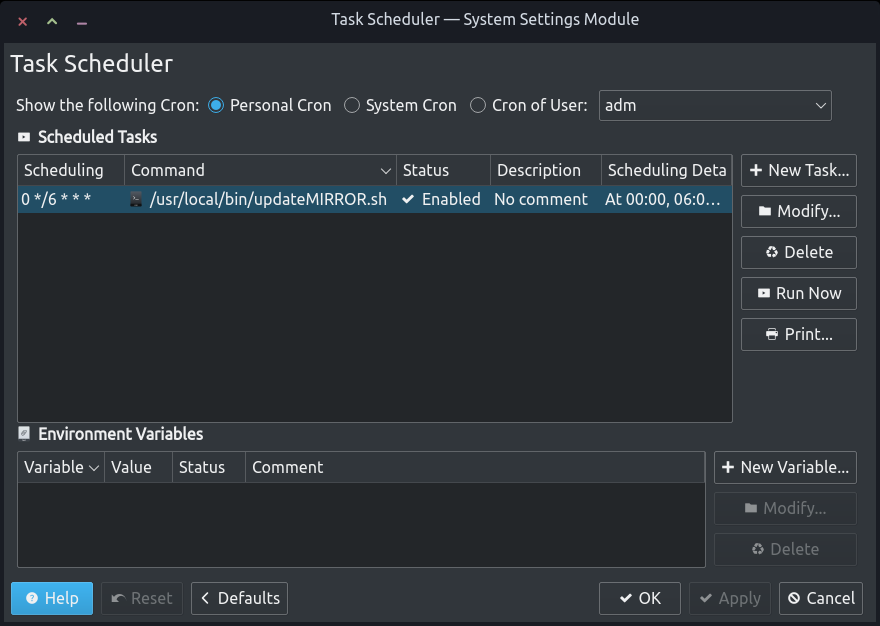This screenshot has width=880, height=626.
Task: Select the Cron of User option
Action: coord(478,106)
